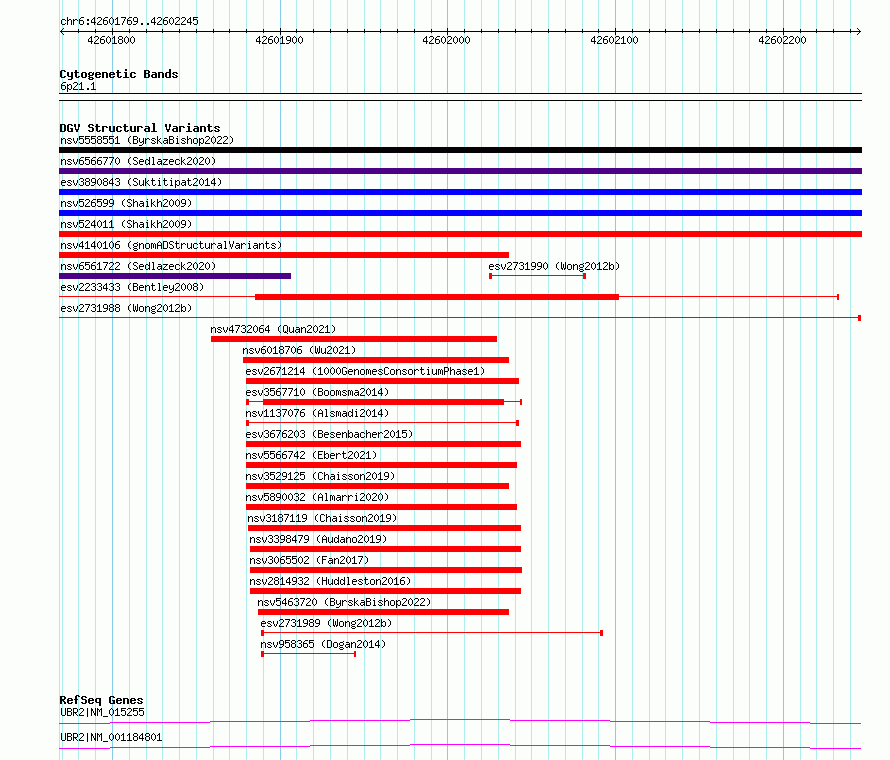Select esv2731990 Wong2012b variant feature
Screen dimensions: 890x760
pos(537,276)
